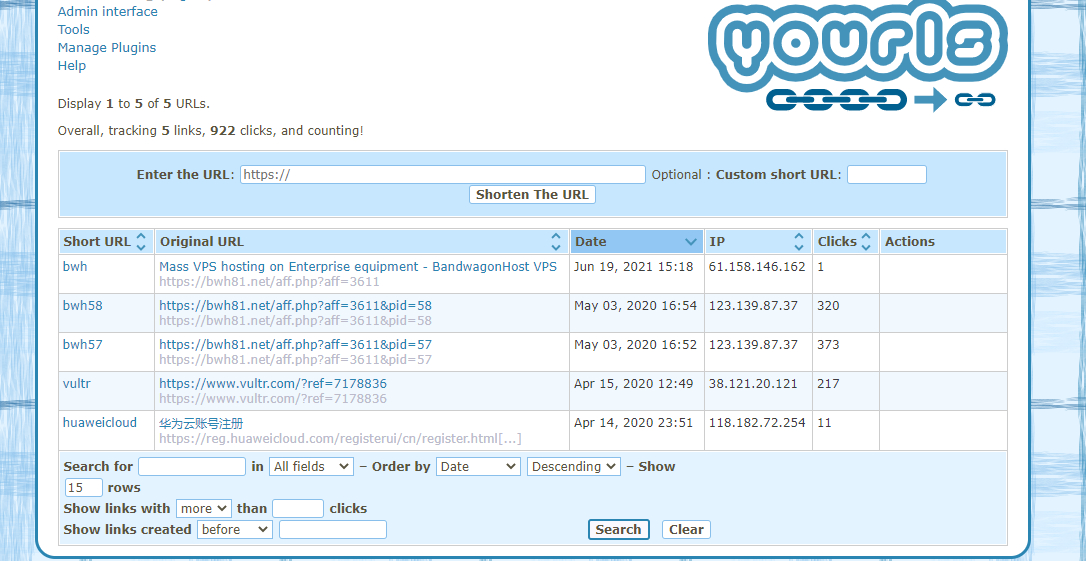Open Manage Plugins page

pyautogui.click(x=107, y=48)
